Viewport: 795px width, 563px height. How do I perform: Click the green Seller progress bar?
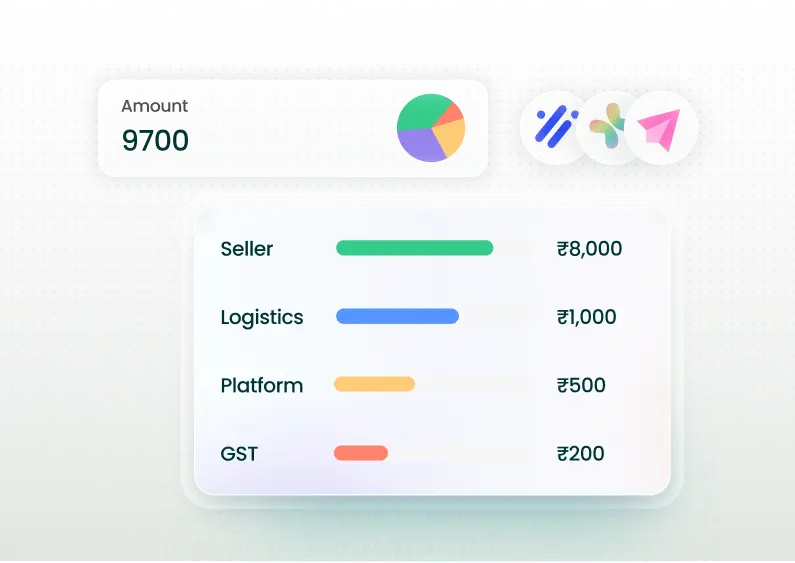[x=414, y=248]
